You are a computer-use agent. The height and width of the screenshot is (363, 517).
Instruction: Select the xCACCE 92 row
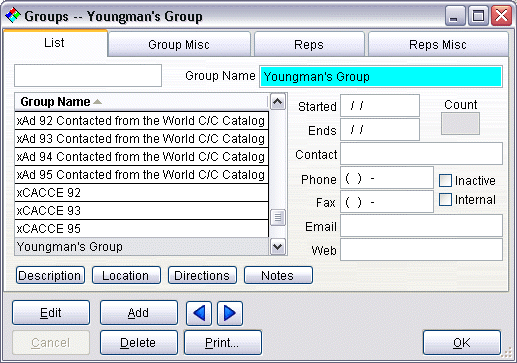pos(142,192)
